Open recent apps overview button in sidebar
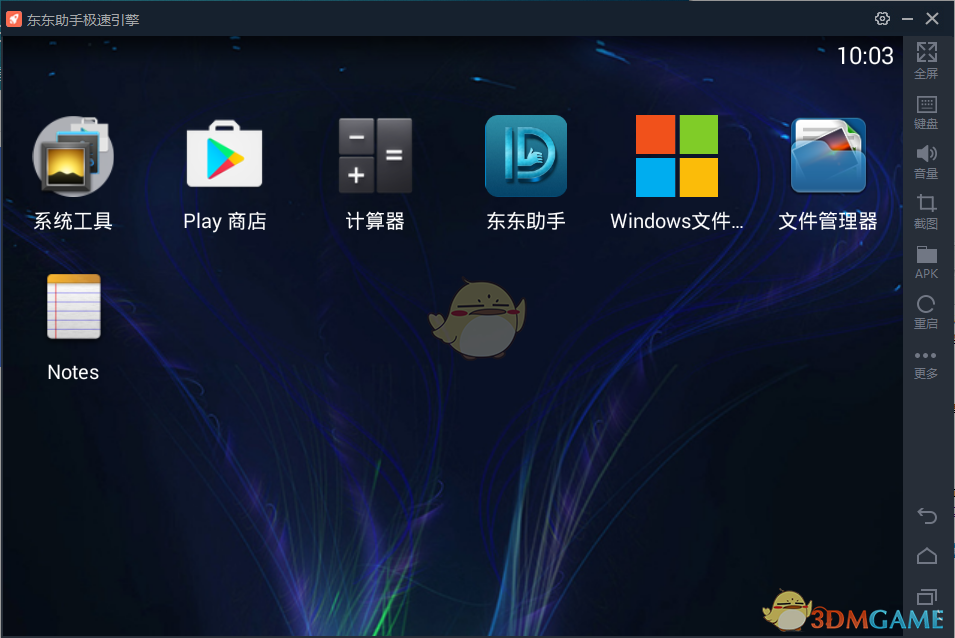955x638 pixels. tap(927, 597)
